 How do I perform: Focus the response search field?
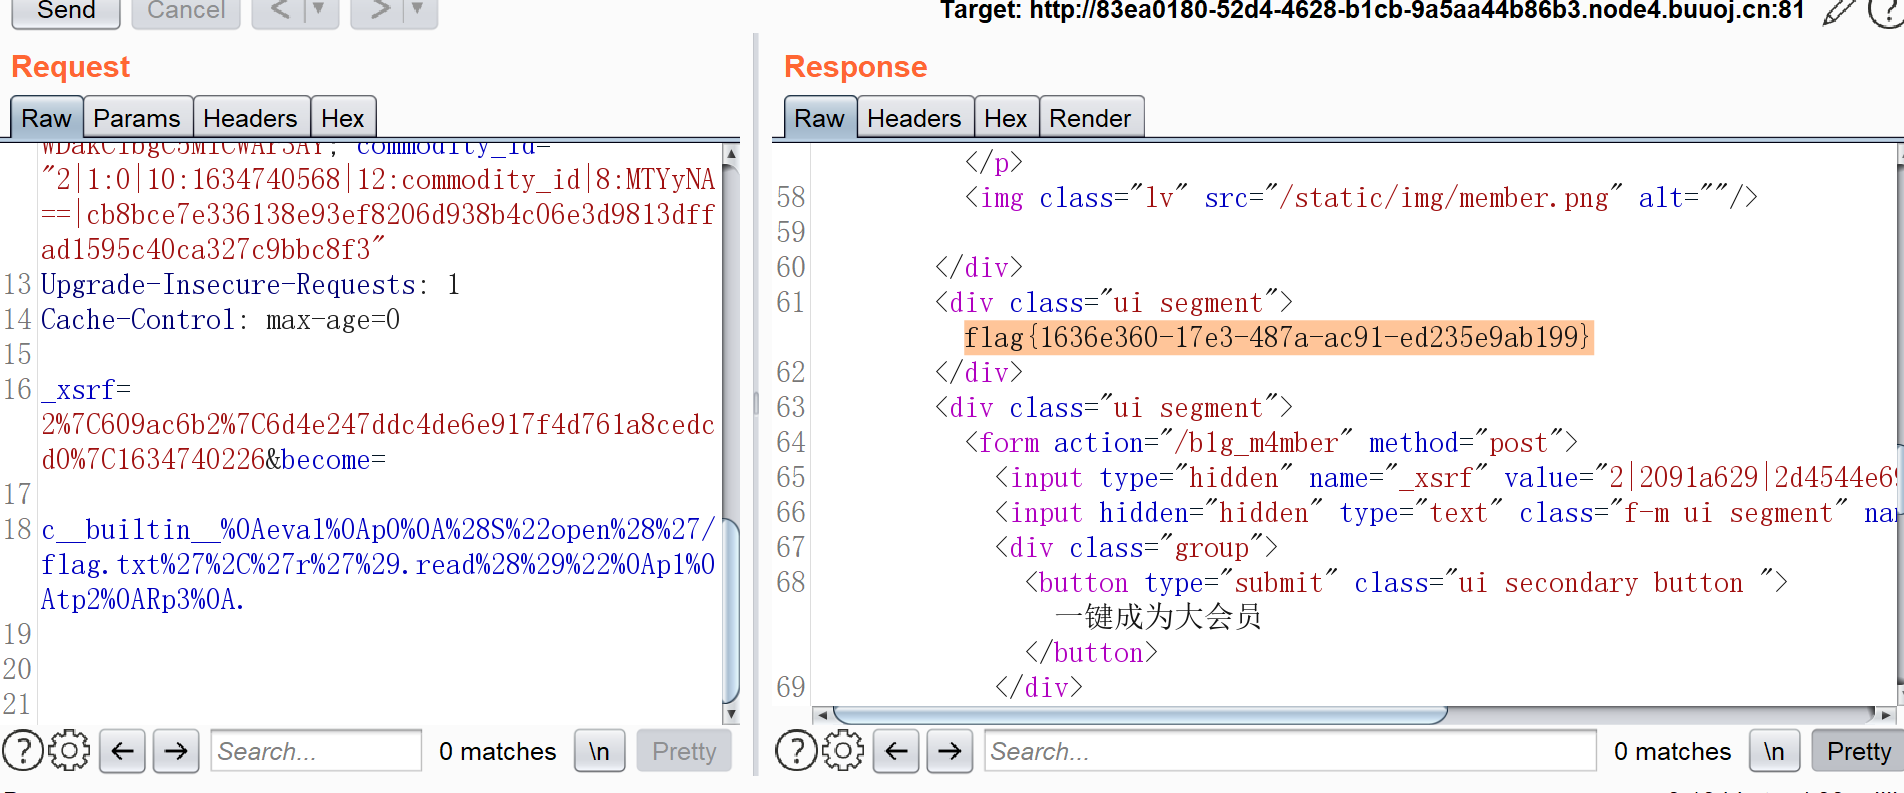click(x=1290, y=751)
